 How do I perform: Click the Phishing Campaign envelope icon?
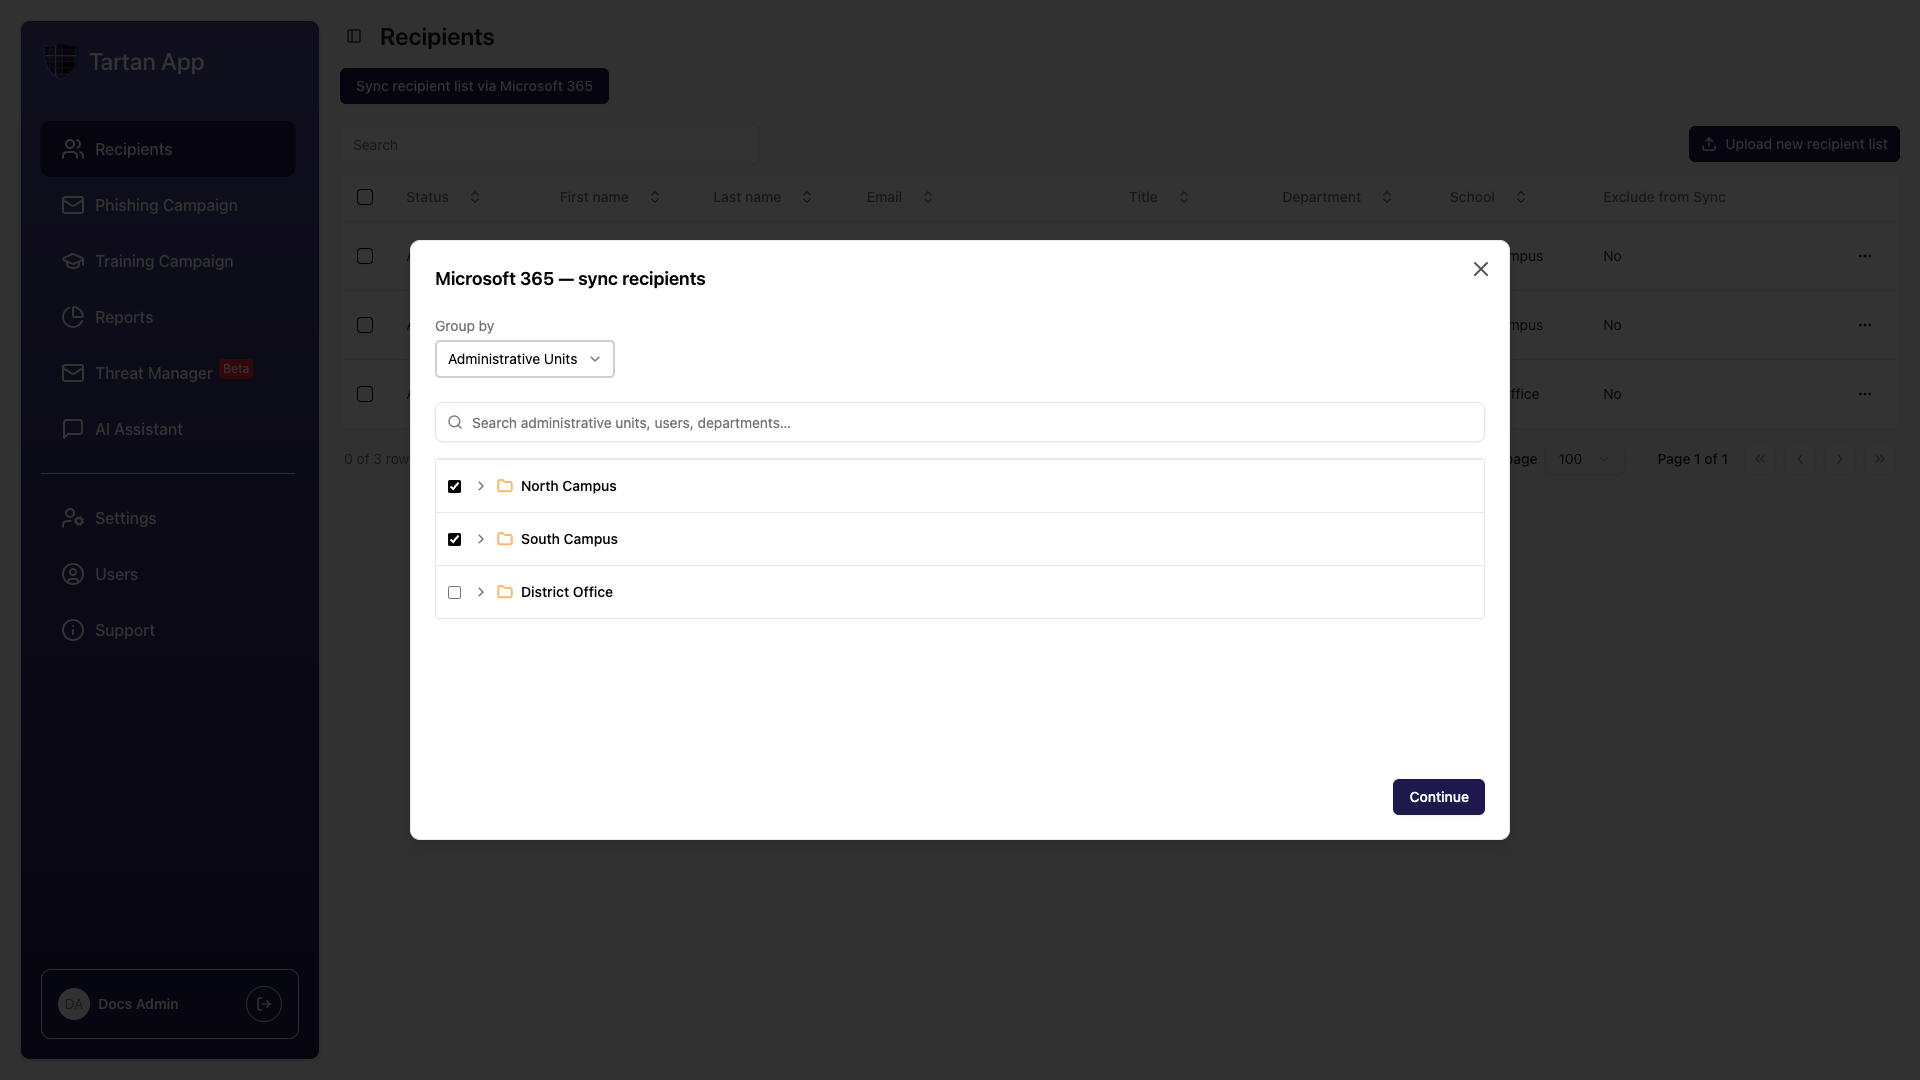pyautogui.click(x=73, y=205)
